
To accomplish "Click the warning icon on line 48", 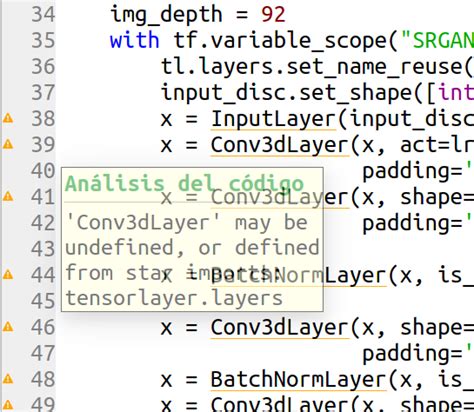I will pos(8,379).
